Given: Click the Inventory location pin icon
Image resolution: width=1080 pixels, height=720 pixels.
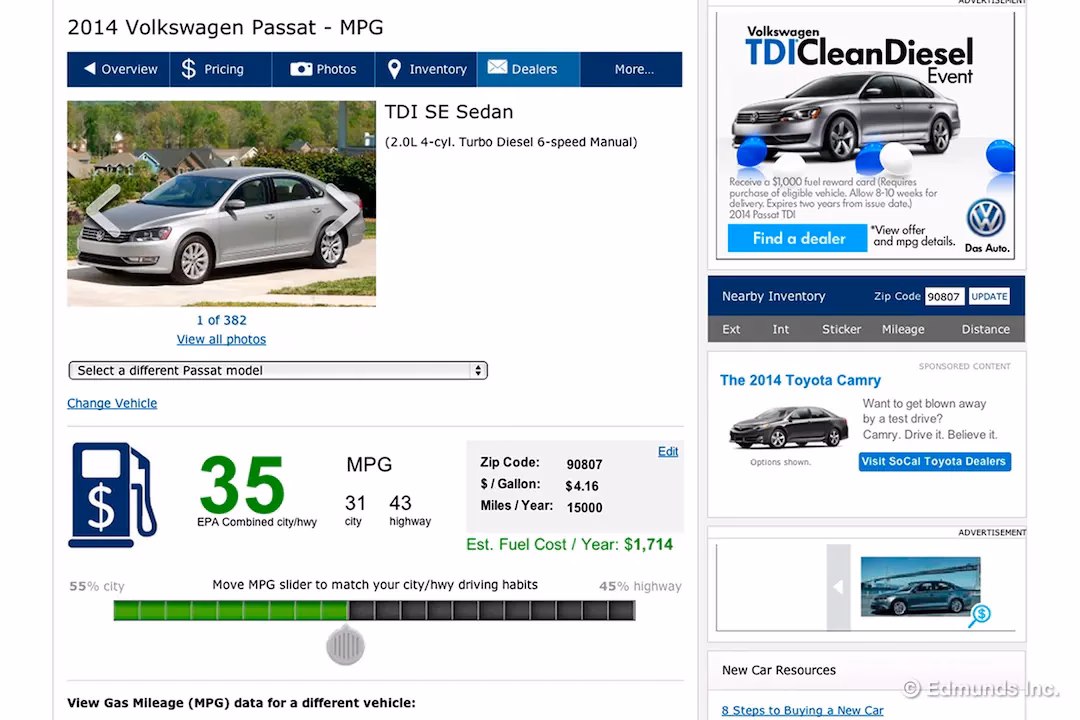Looking at the screenshot, I should click(397, 69).
